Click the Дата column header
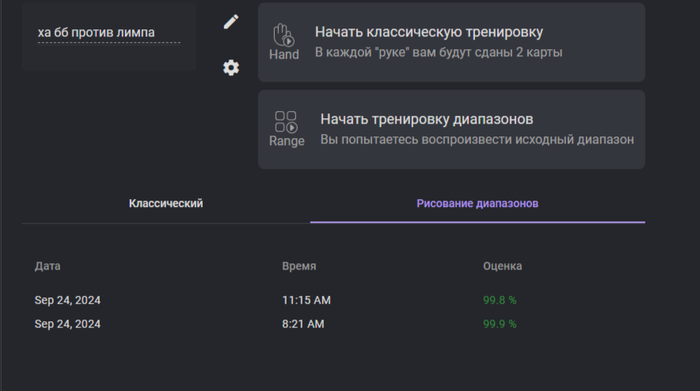Image resolution: width=700 pixels, height=391 pixels. (x=47, y=266)
